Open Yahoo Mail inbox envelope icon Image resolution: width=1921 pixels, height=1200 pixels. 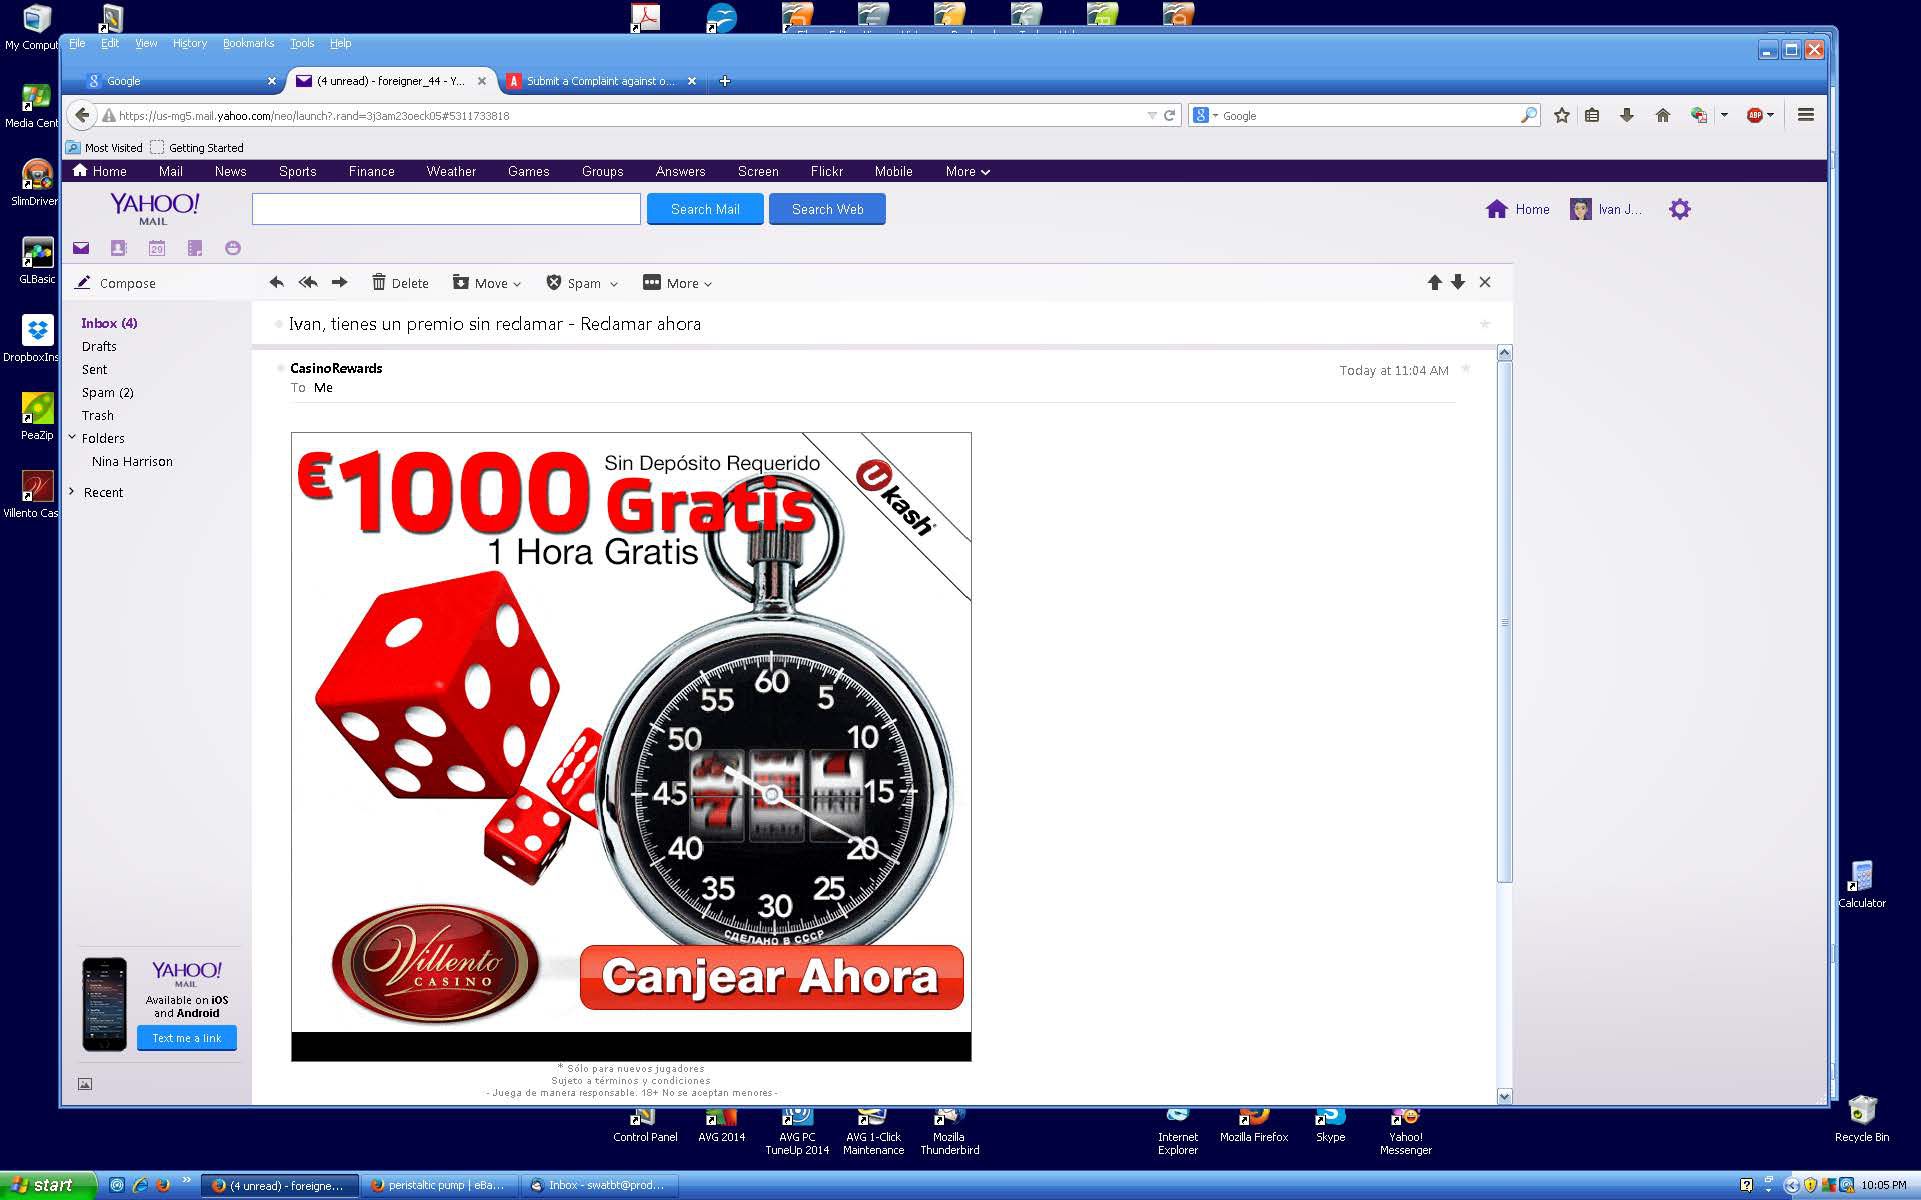point(81,248)
